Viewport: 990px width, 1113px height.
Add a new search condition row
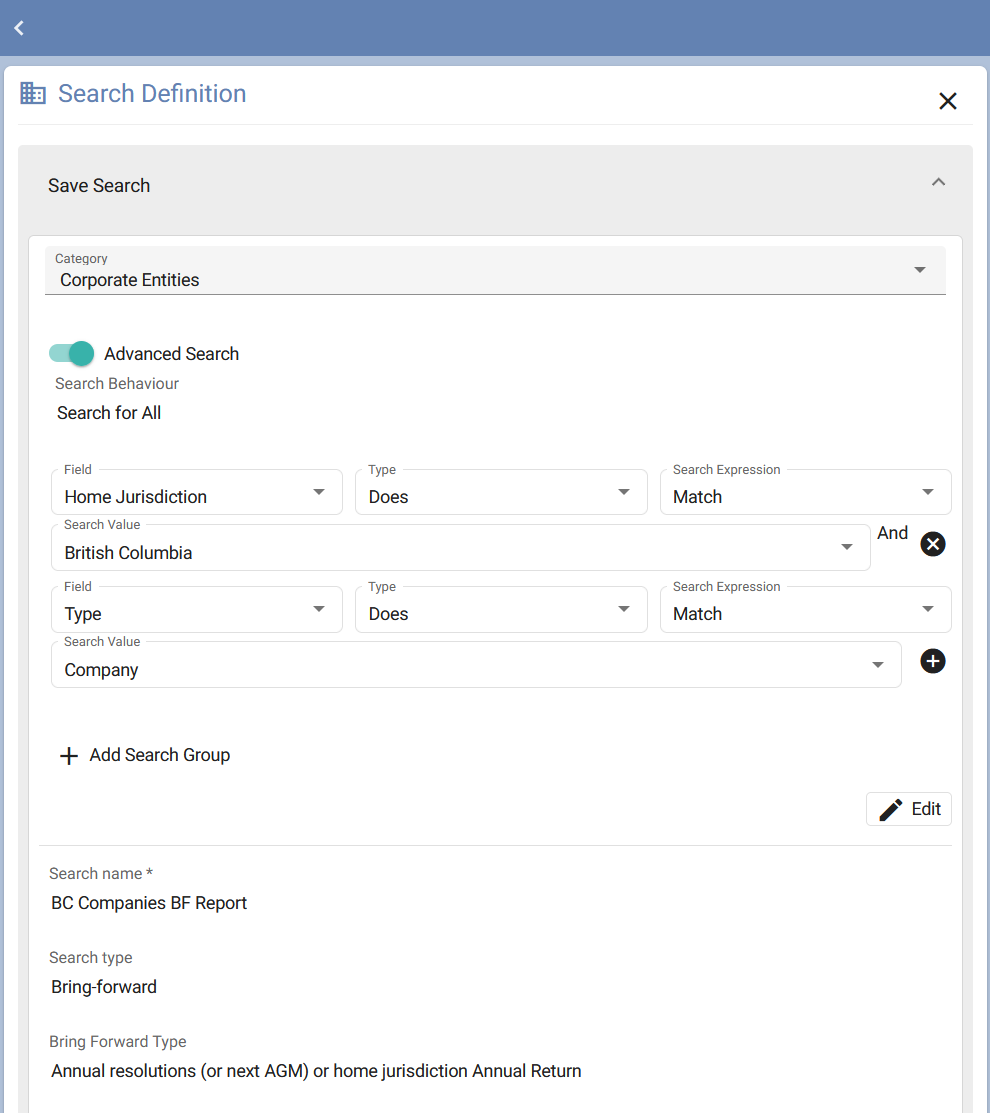tap(932, 661)
